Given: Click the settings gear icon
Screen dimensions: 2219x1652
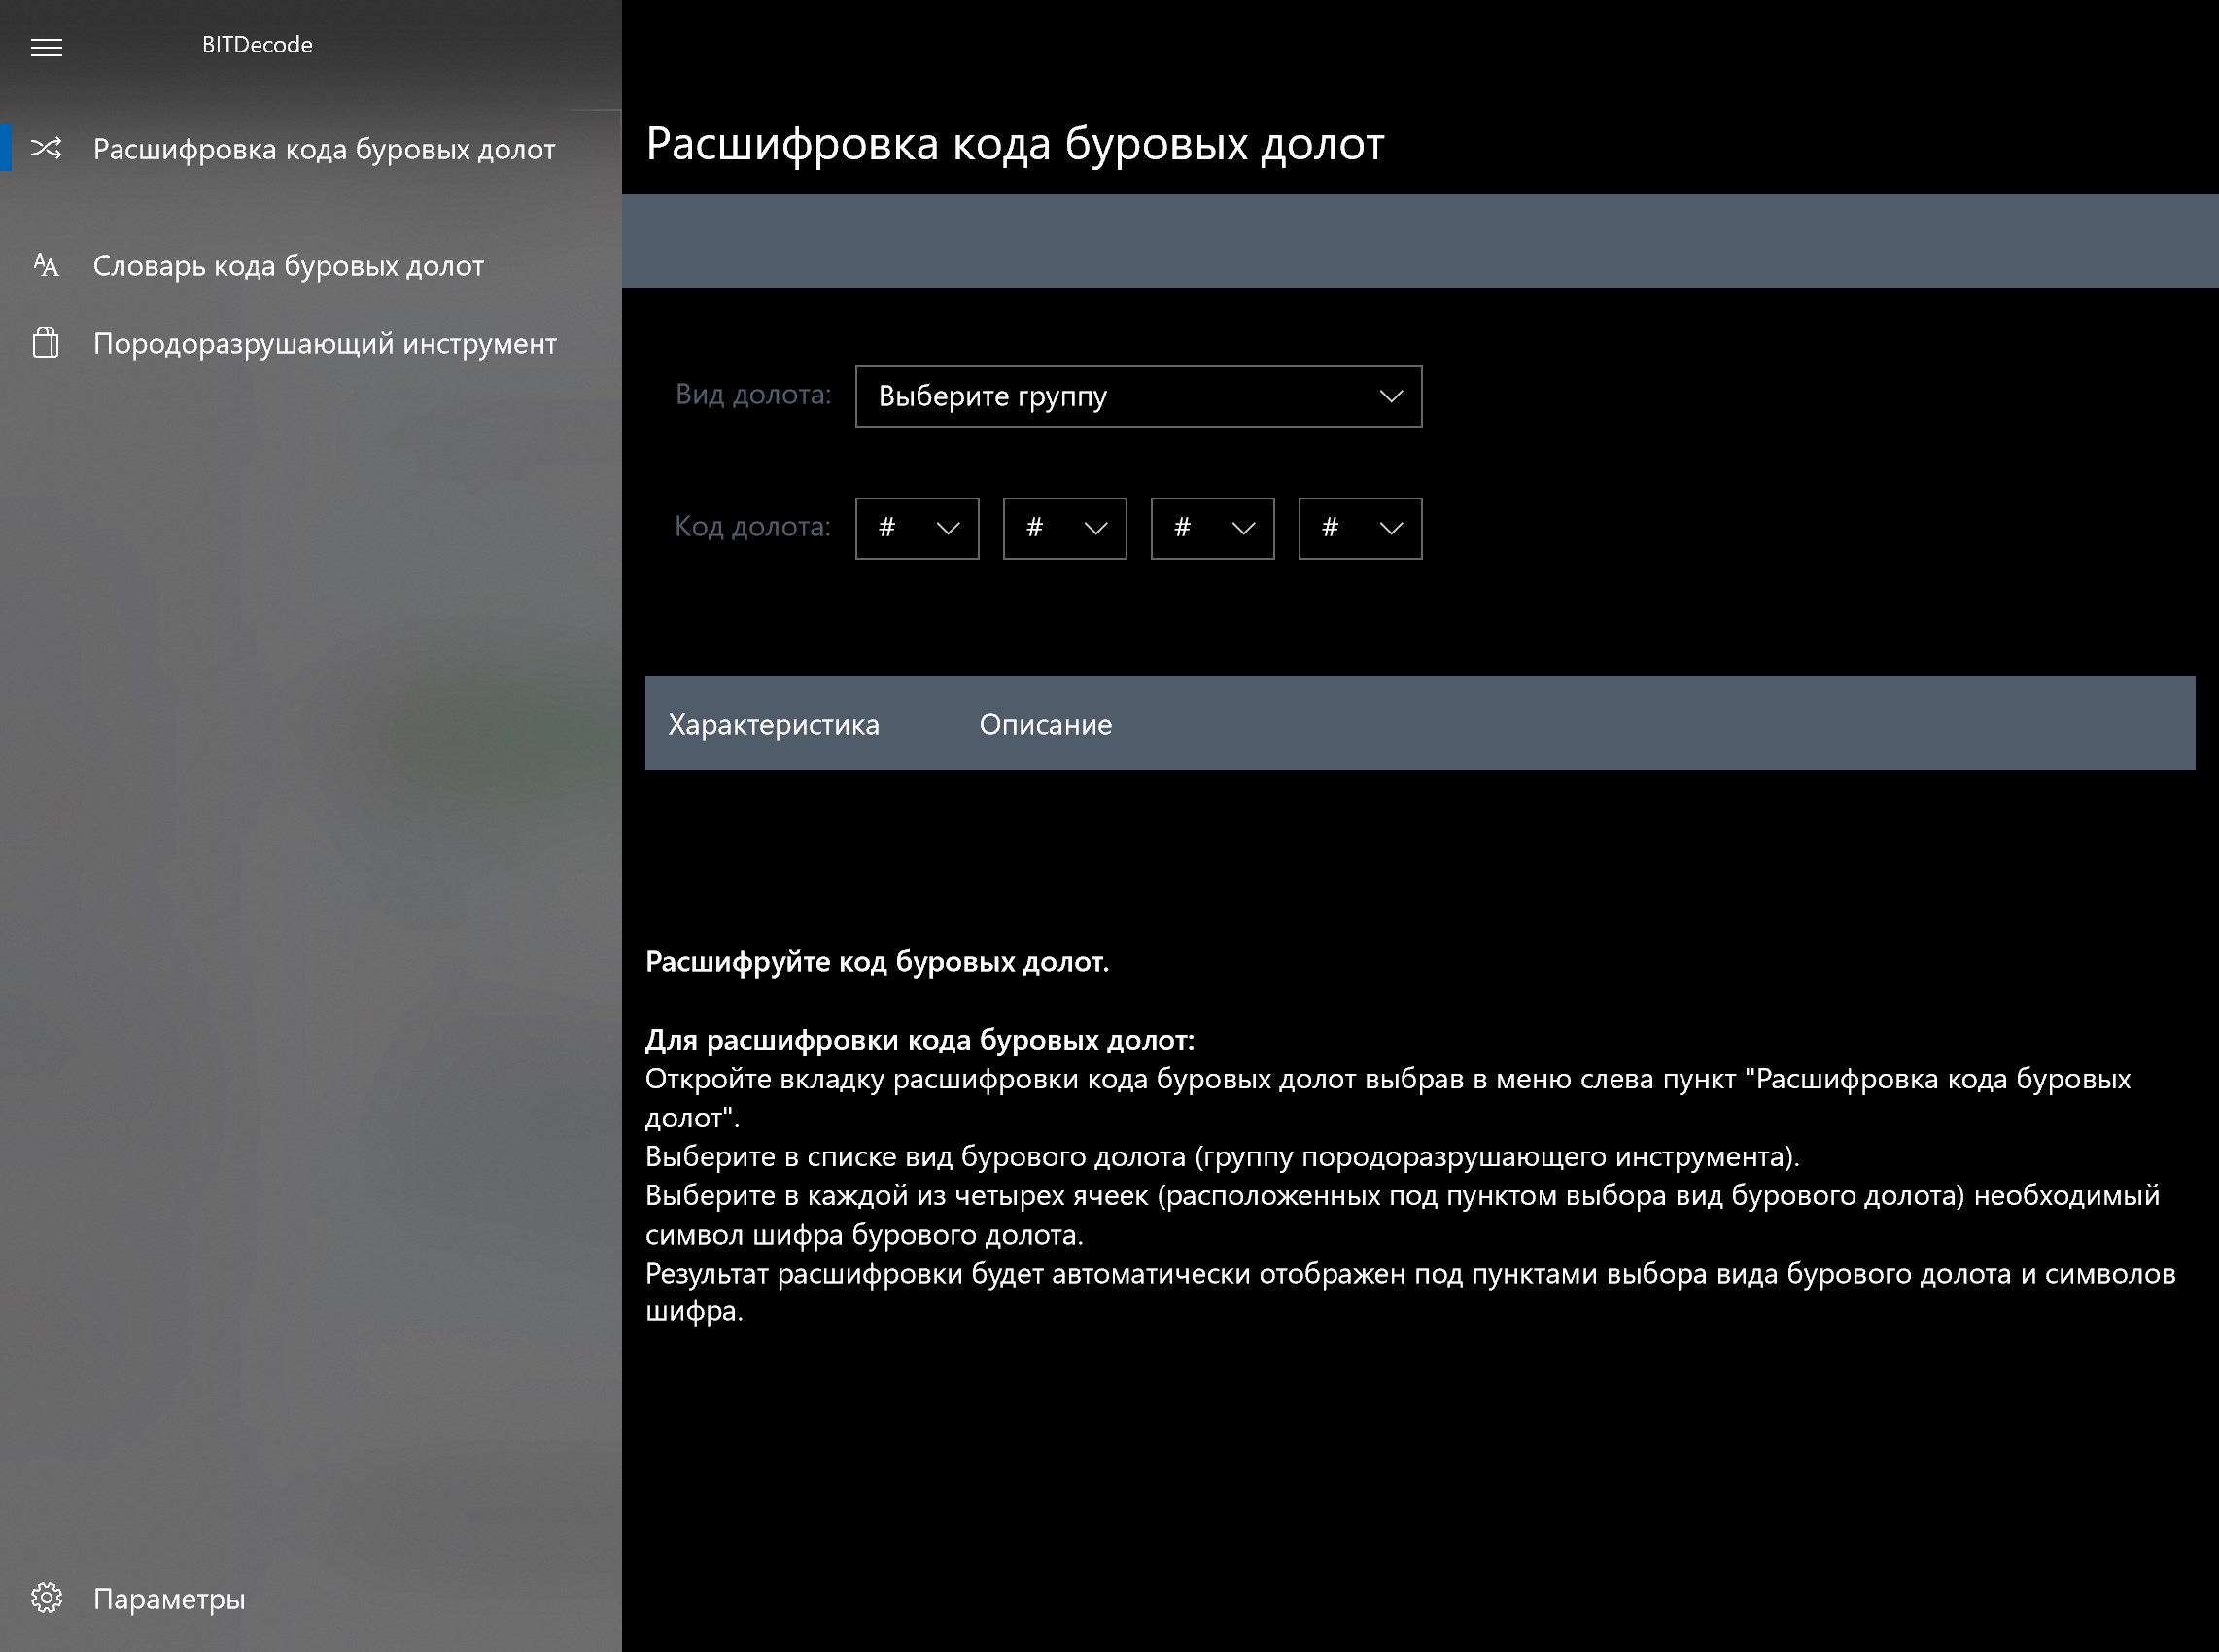Looking at the screenshot, I should (46, 1598).
